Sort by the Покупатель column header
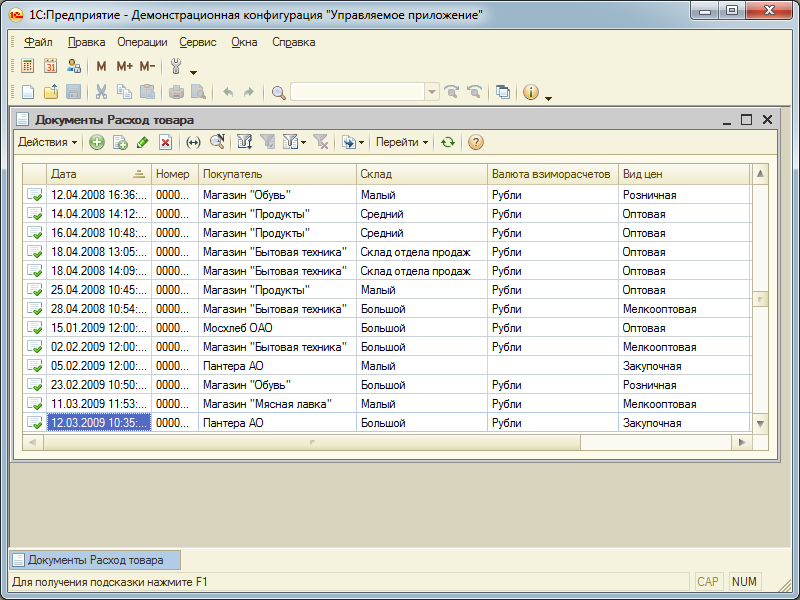The width and height of the screenshot is (800, 600). pyautogui.click(x=276, y=174)
